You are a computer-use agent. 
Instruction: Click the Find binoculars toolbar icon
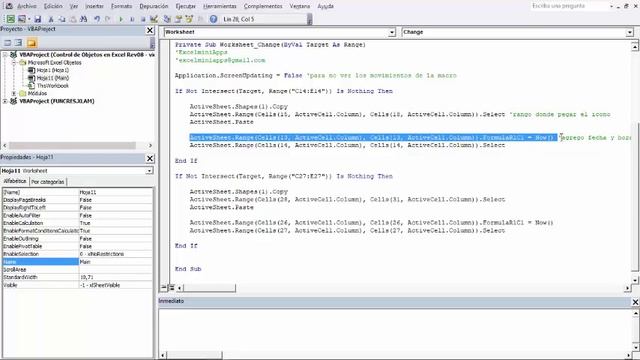(x=84, y=19)
